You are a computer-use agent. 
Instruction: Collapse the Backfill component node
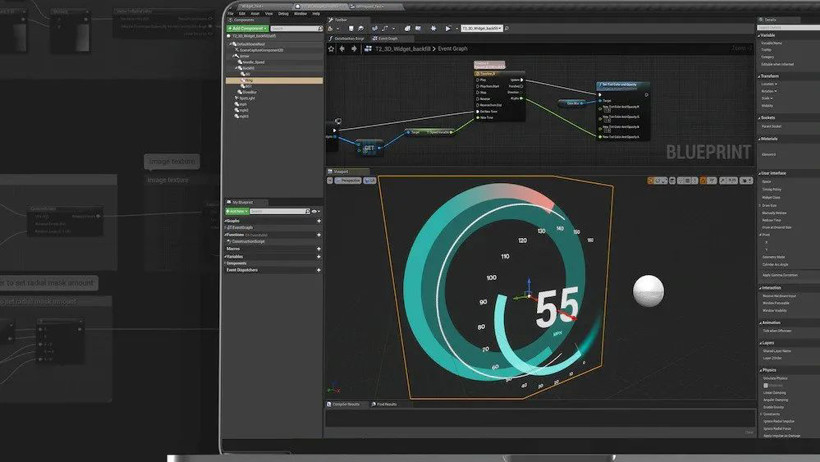point(236,68)
